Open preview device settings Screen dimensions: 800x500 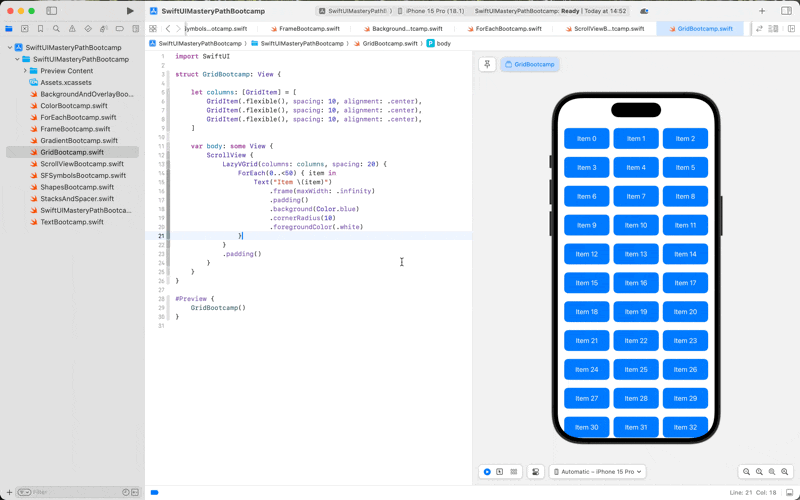(535, 472)
